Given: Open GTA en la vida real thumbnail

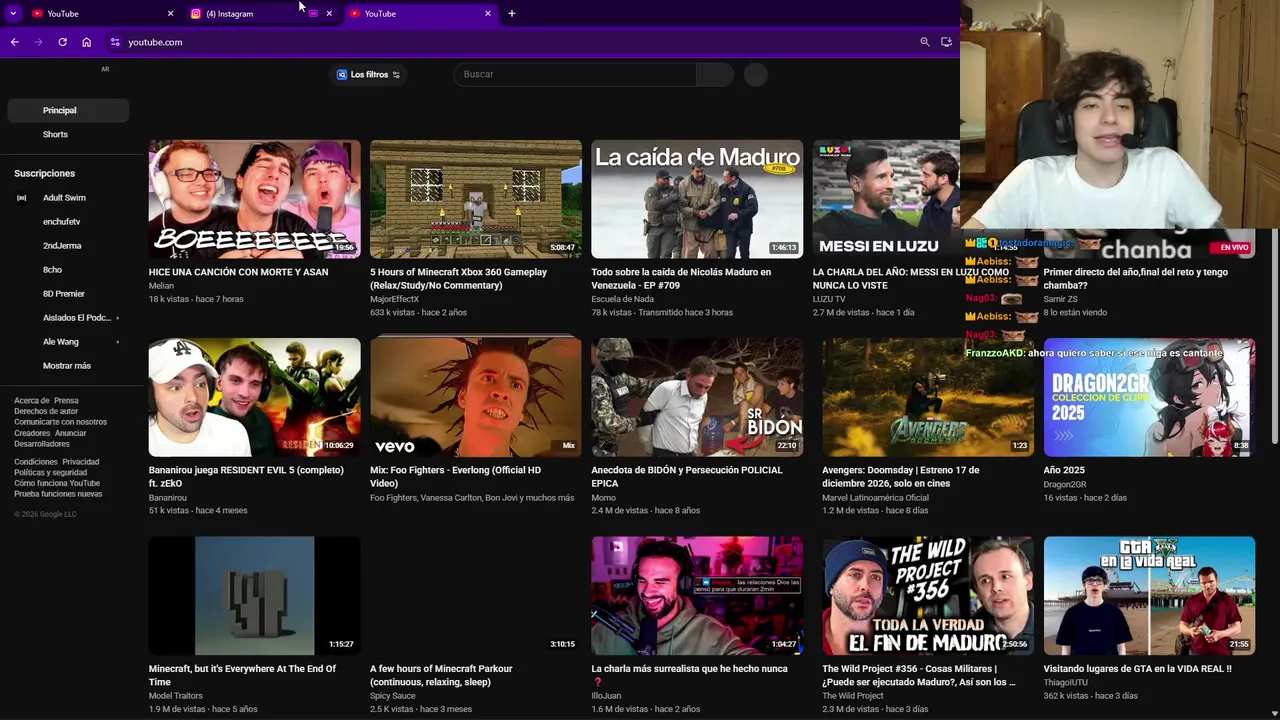Looking at the screenshot, I should click(x=1149, y=595).
